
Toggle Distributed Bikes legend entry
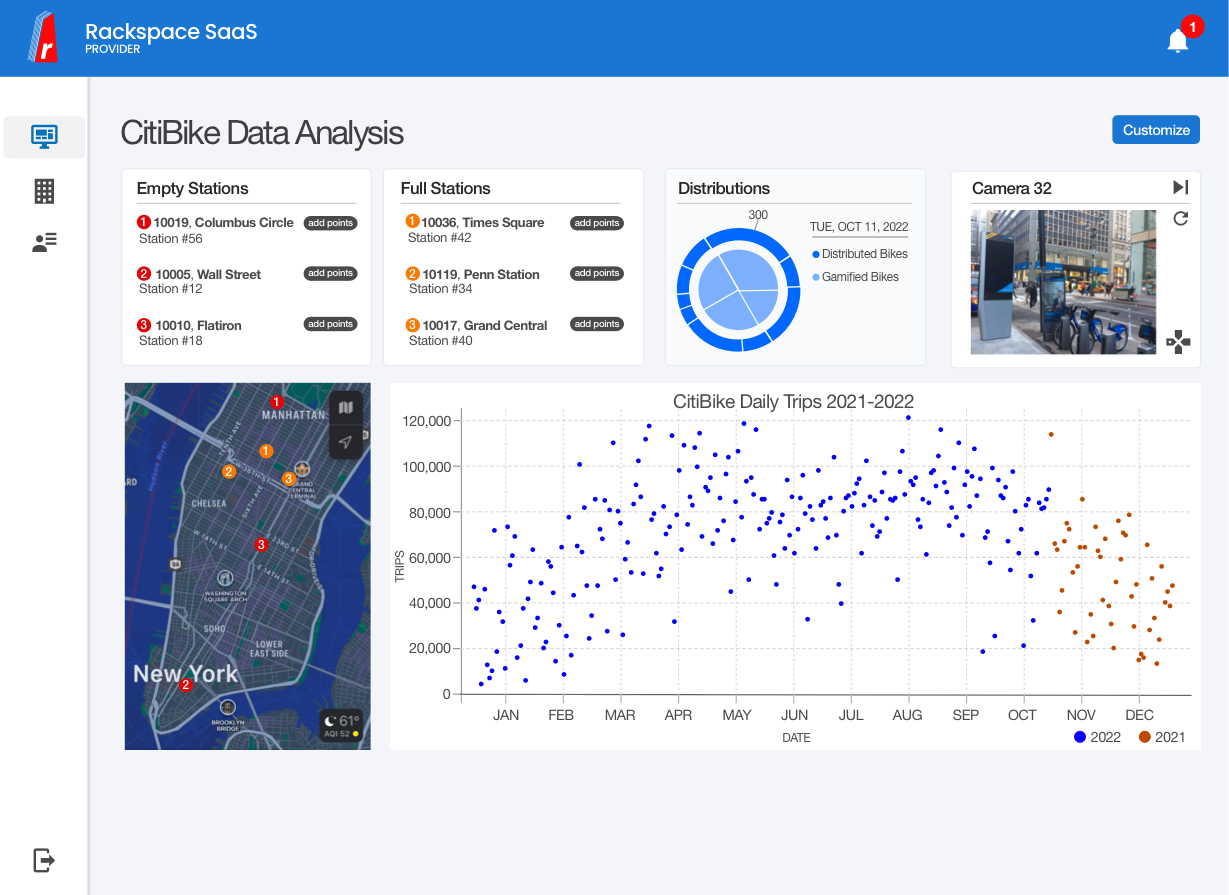[859, 254]
